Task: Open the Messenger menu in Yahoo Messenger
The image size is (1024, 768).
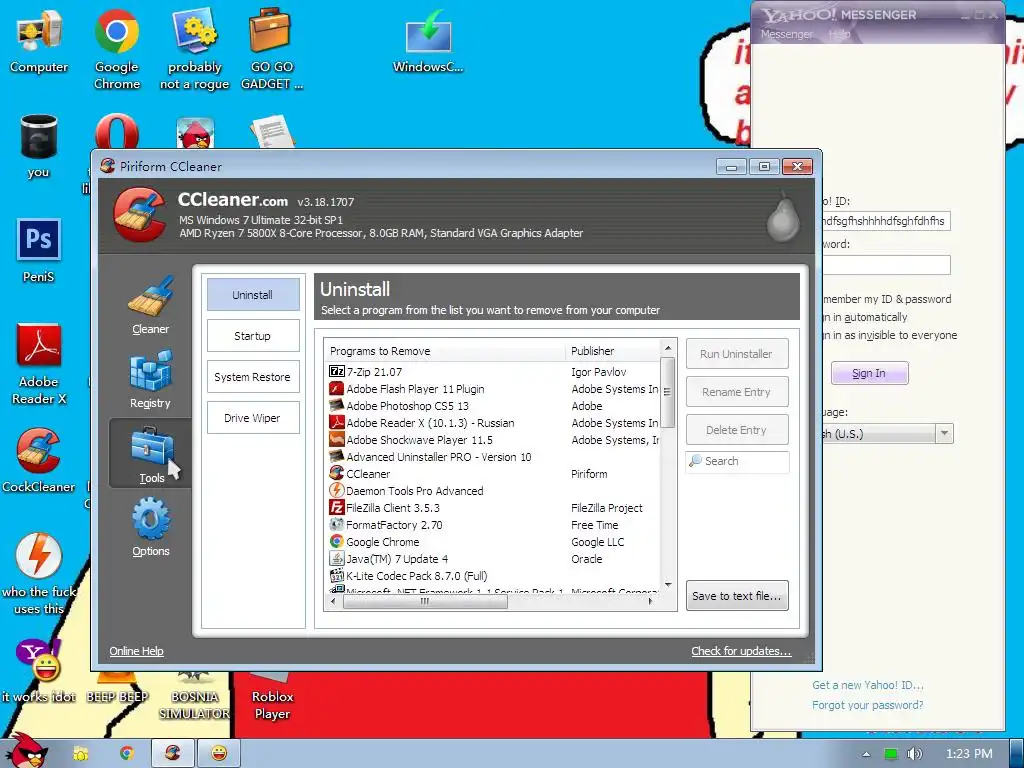Action: tap(787, 34)
